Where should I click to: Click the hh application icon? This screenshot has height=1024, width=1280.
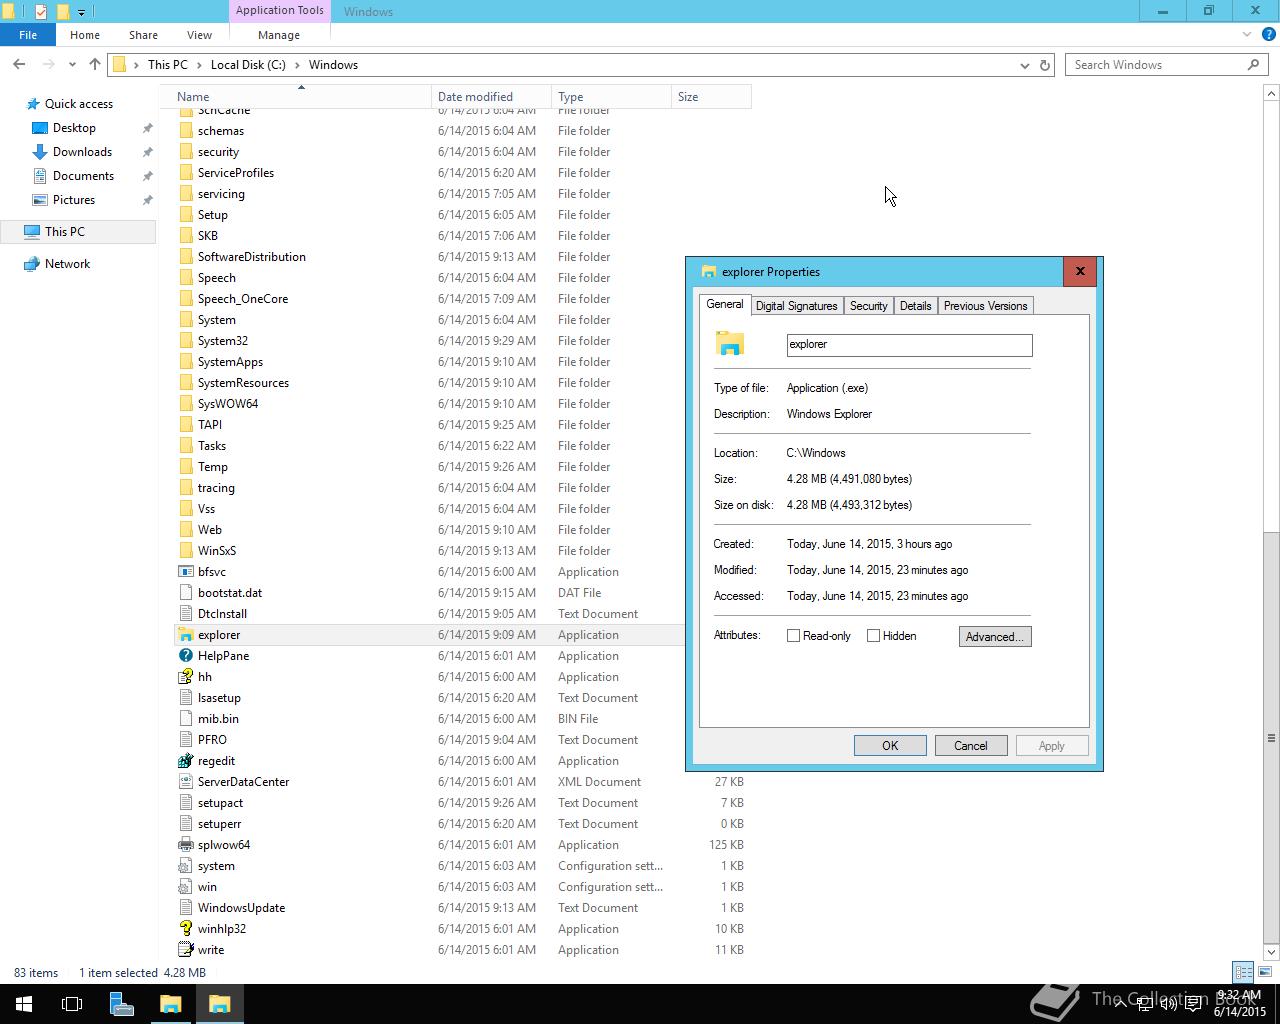pos(185,677)
